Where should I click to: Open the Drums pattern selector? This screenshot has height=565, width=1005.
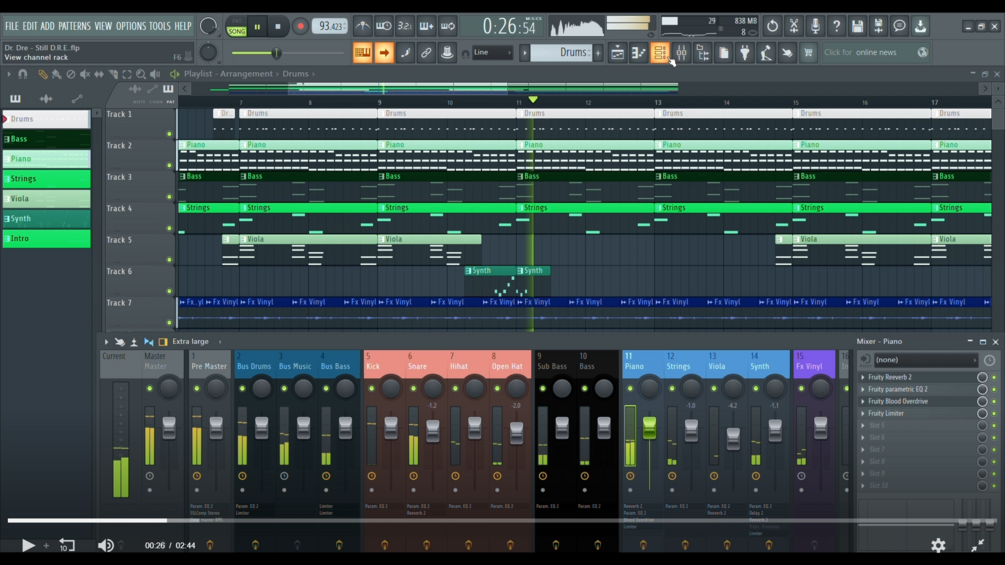point(561,53)
